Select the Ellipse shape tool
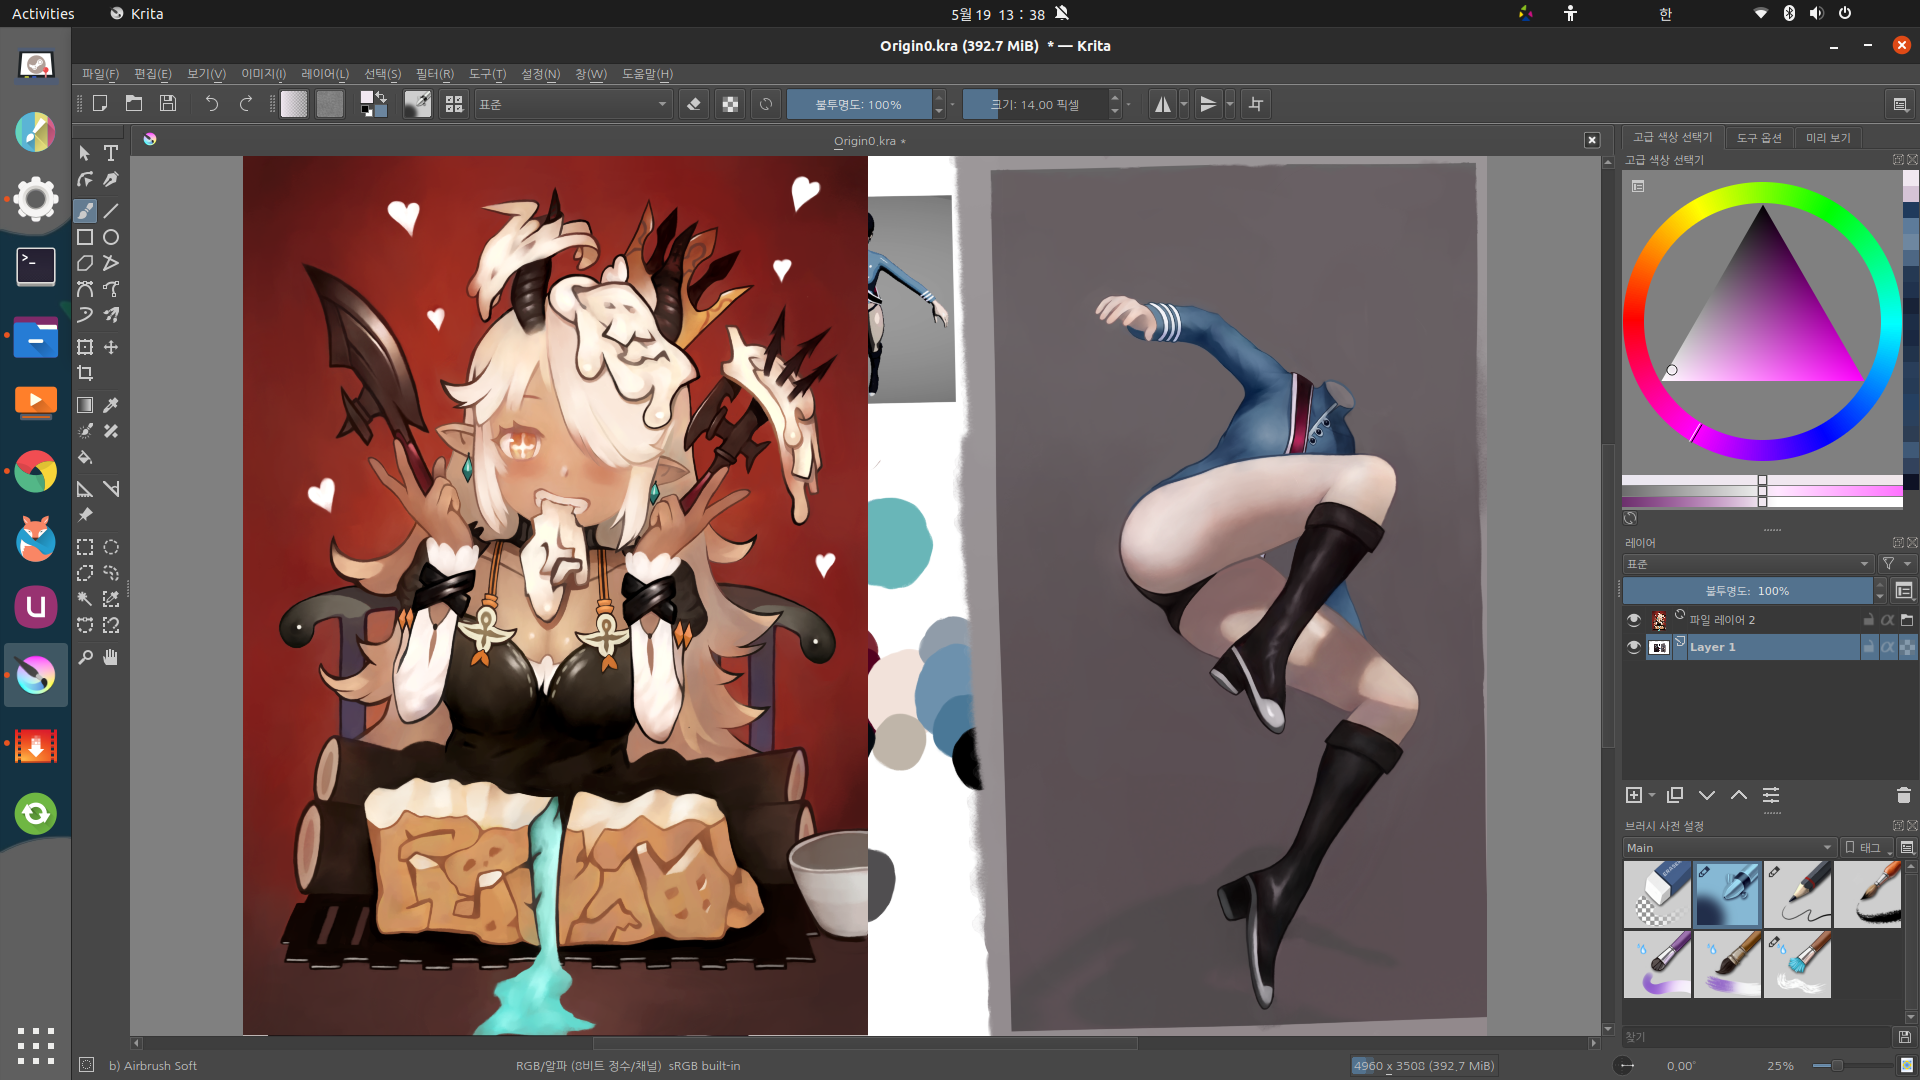Image resolution: width=1920 pixels, height=1080 pixels. pyautogui.click(x=111, y=237)
